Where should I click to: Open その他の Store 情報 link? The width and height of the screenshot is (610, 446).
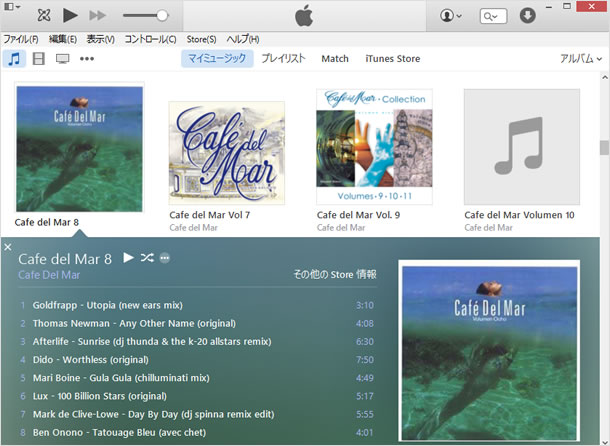tap(335, 274)
